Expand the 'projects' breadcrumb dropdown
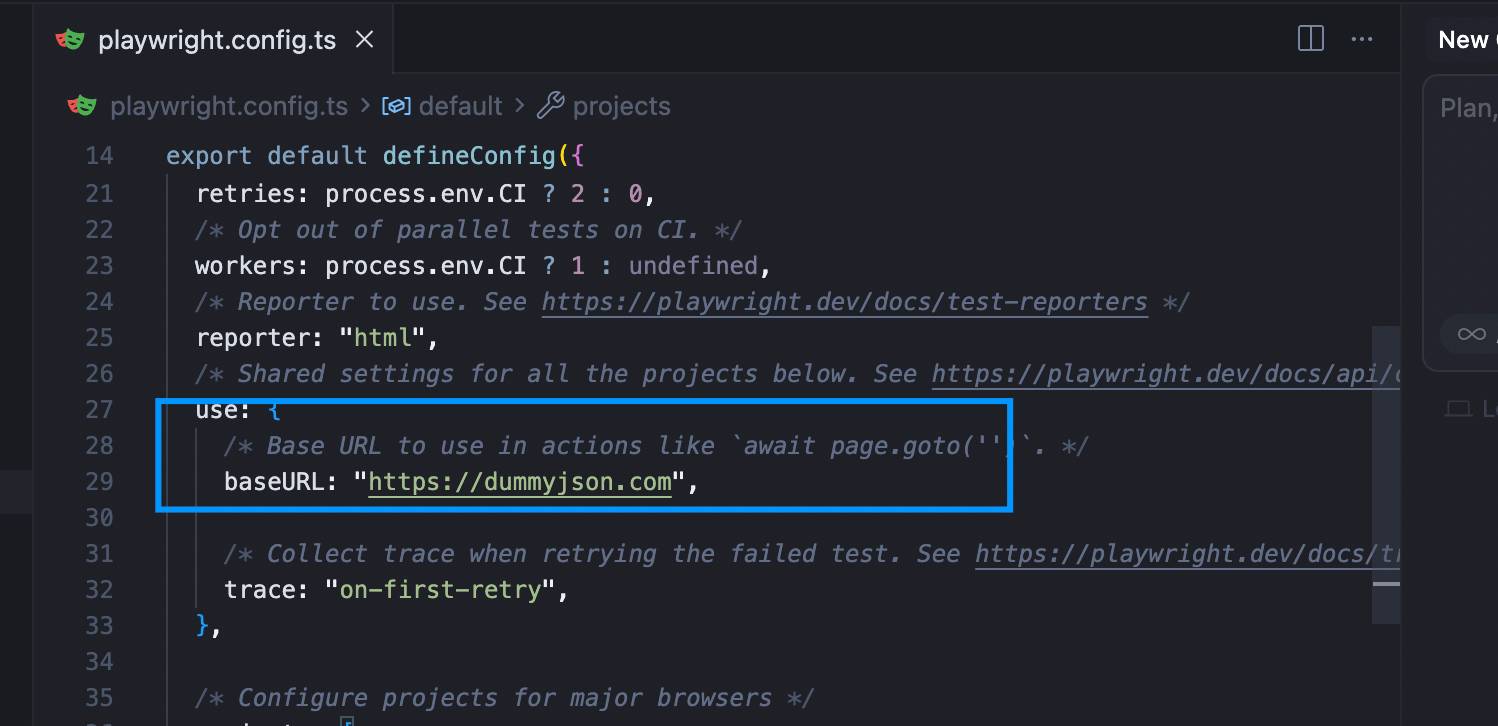This screenshot has height=726, width=1498. [x=620, y=105]
